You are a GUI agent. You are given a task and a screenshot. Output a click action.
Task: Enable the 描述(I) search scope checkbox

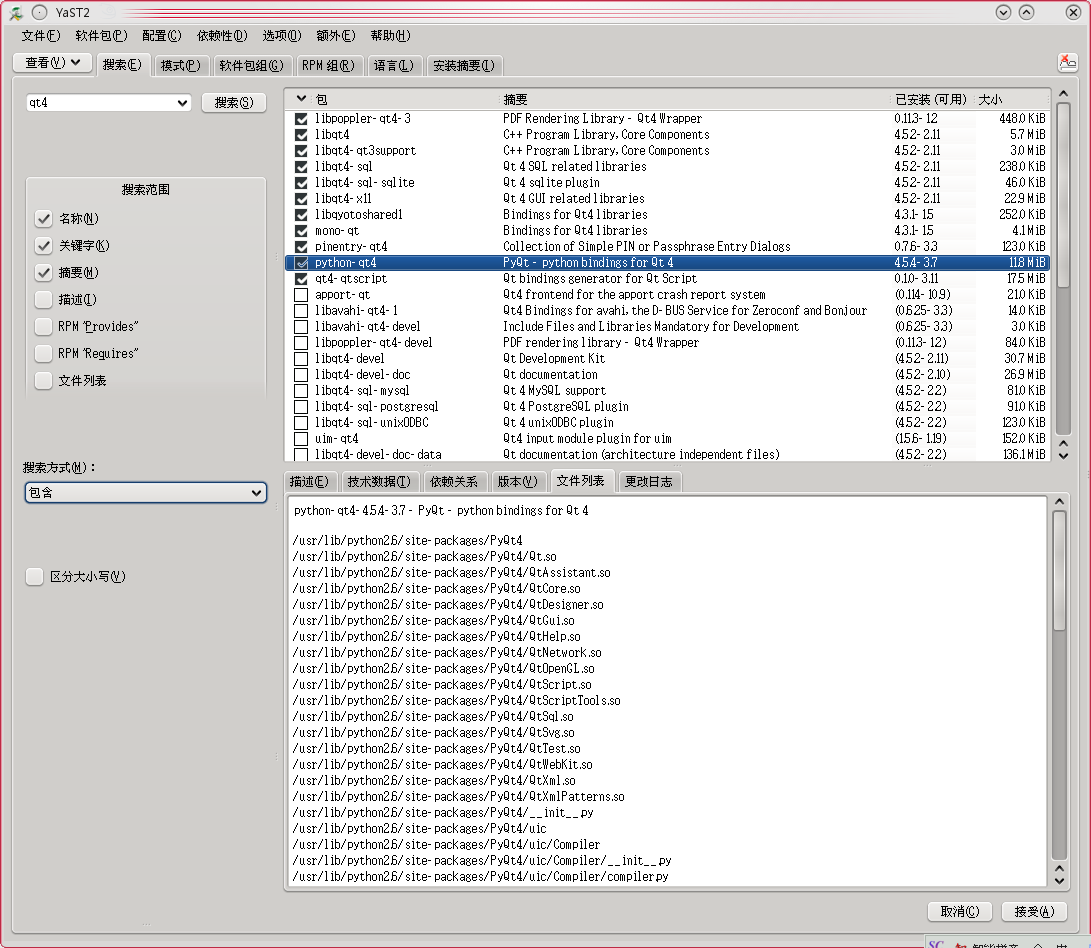43,300
